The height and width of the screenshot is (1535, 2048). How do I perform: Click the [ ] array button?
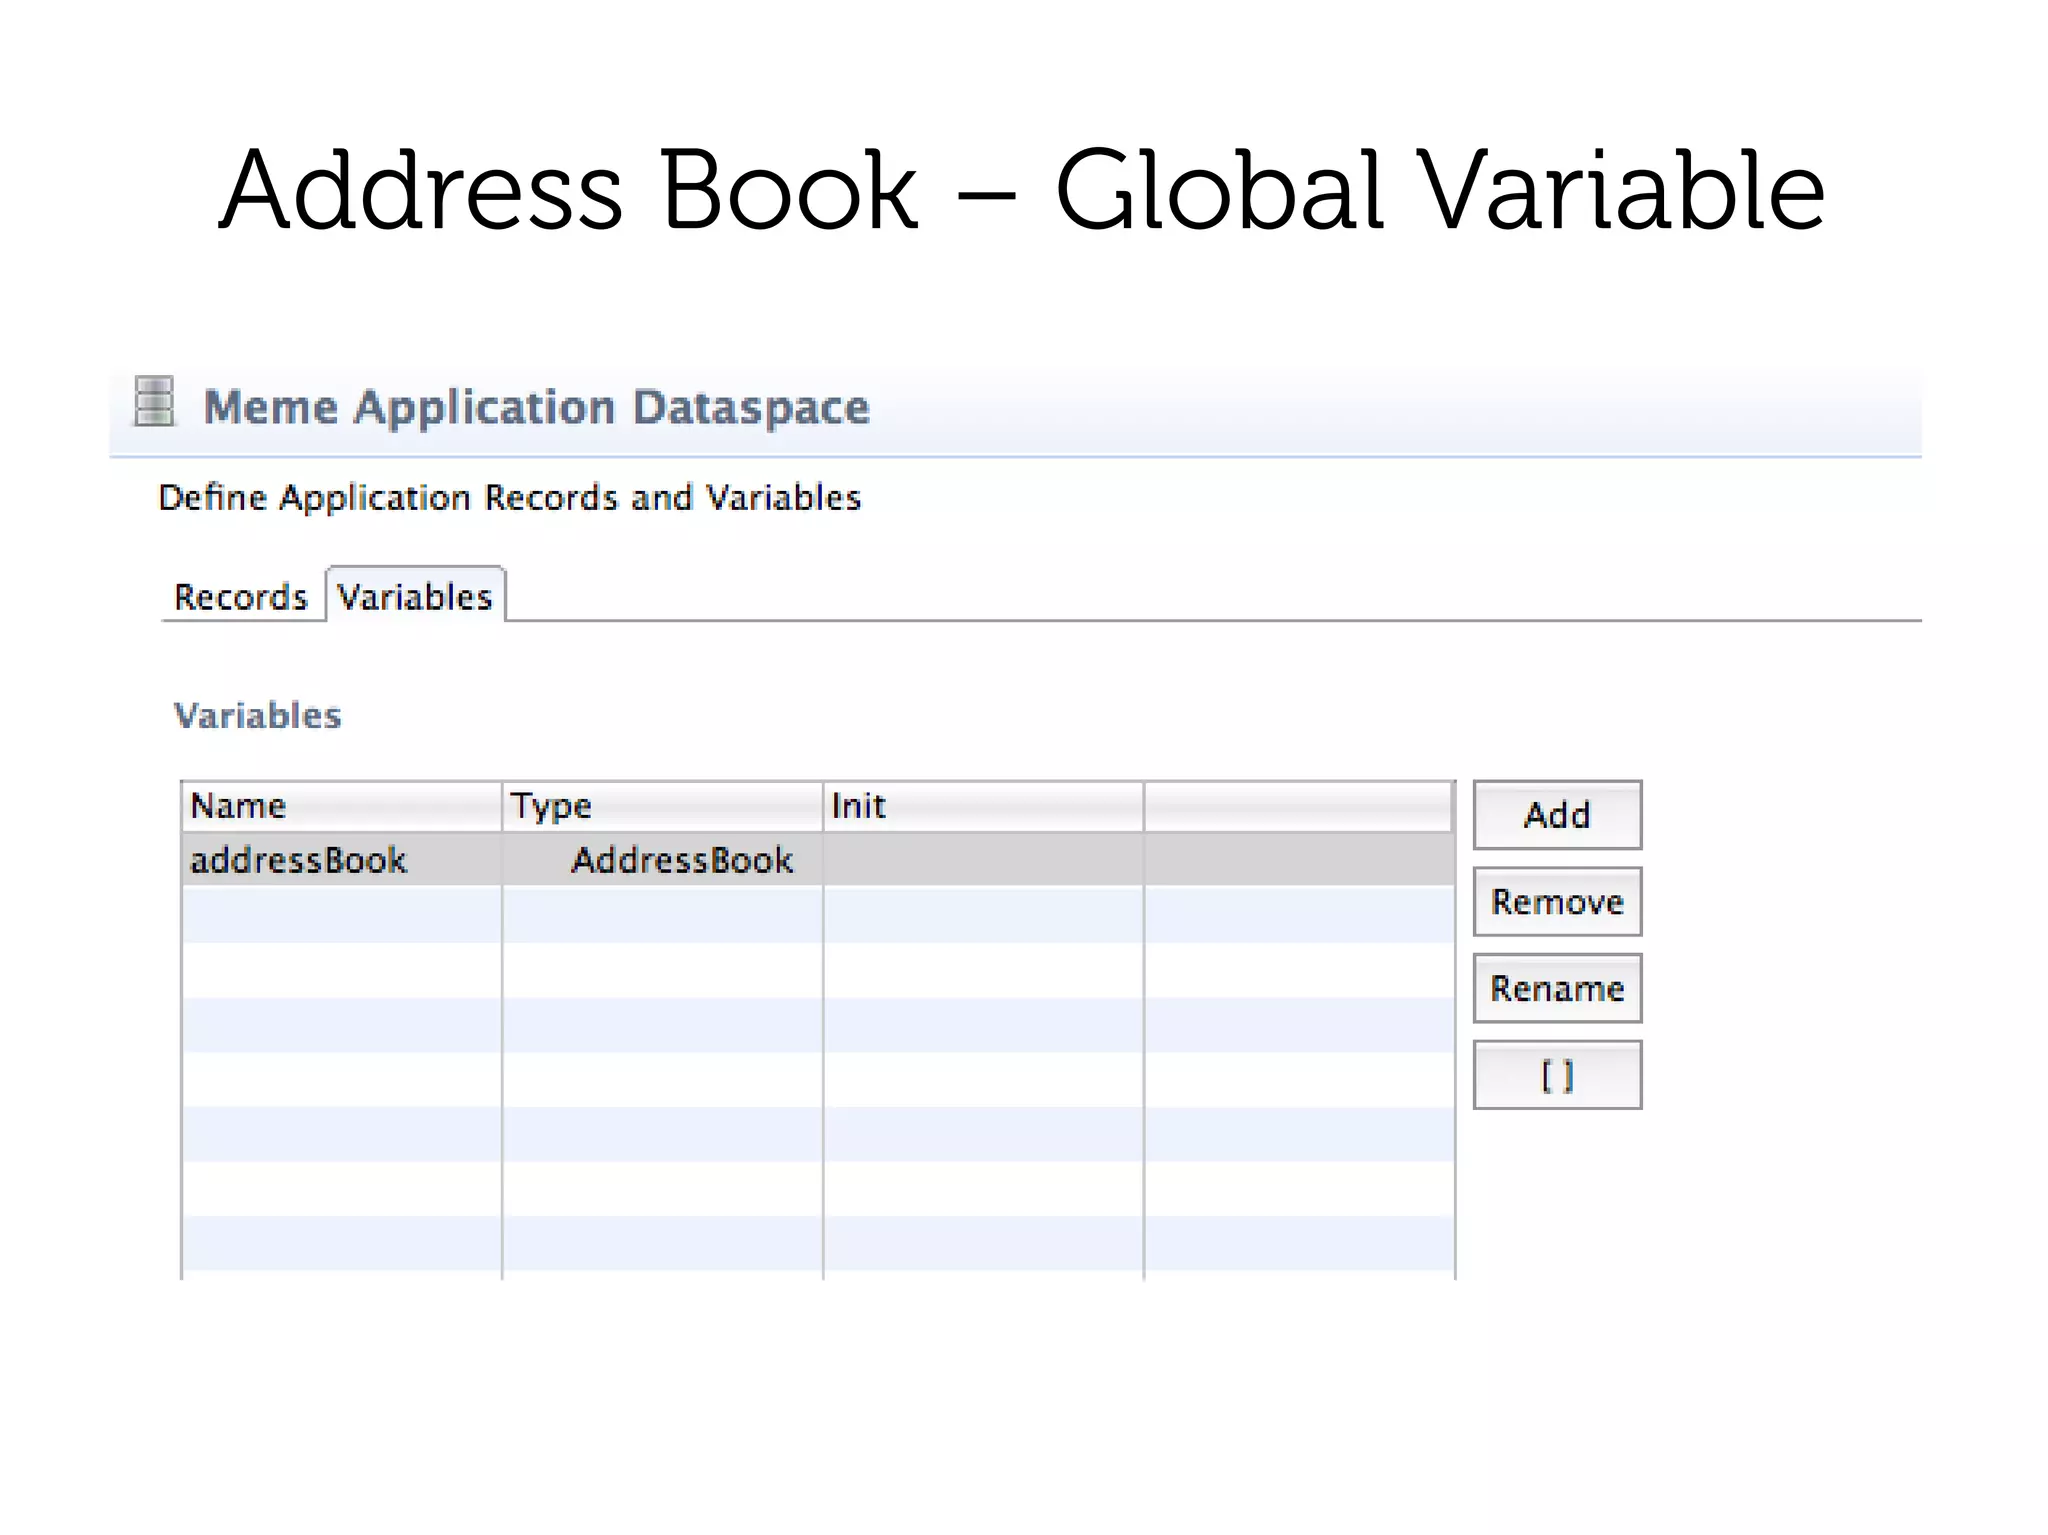[x=1557, y=1076]
